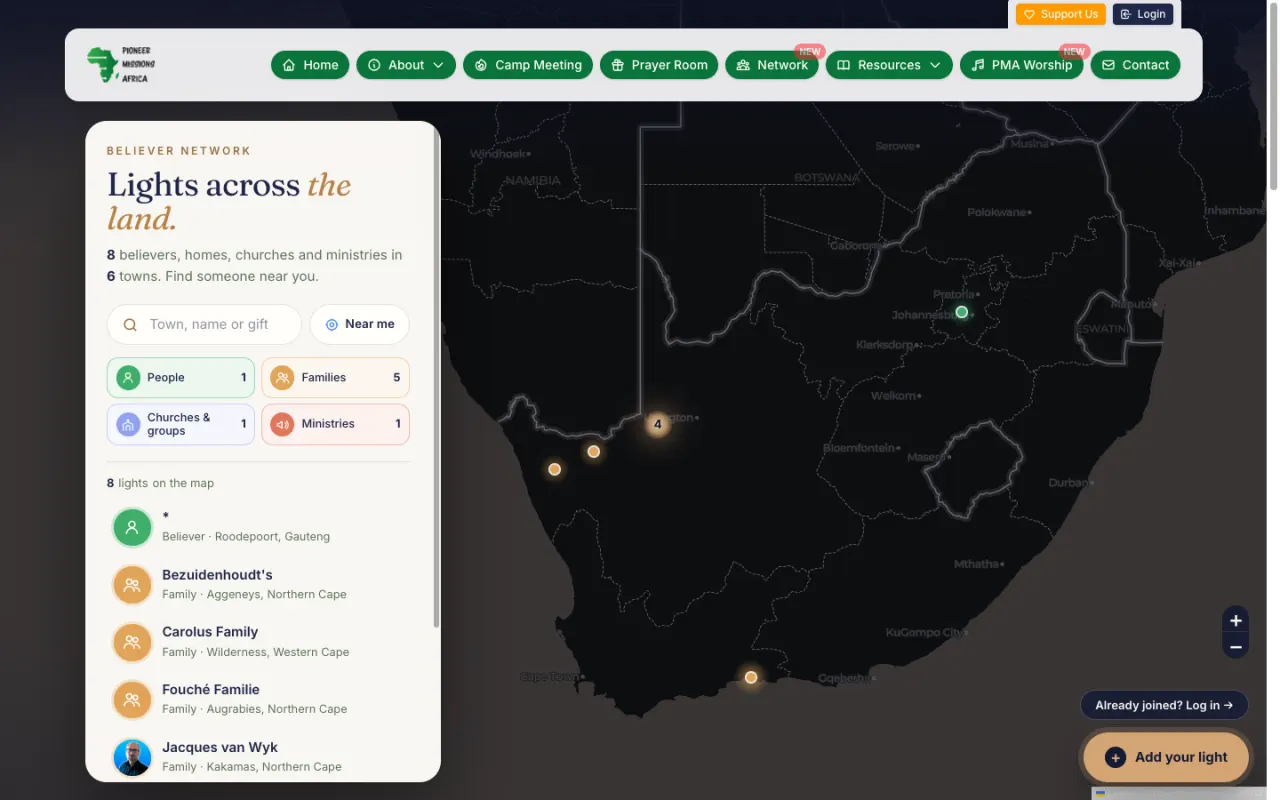Click the orange map marker near Qgeberha coast
The width and height of the screenshot is (1280, 800).
tap(751, 677)
